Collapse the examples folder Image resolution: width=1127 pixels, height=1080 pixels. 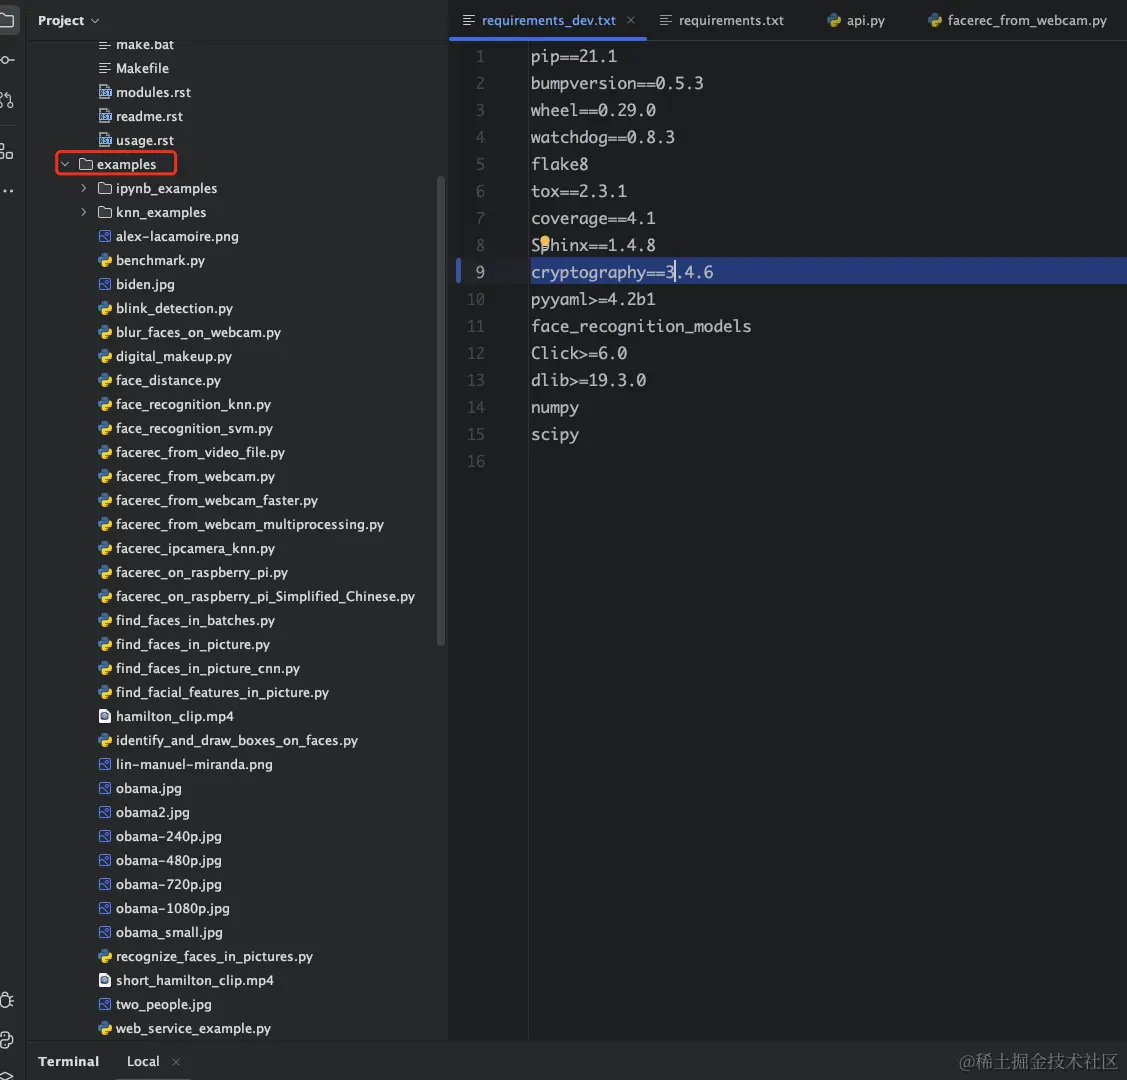[x=65, y=164]
